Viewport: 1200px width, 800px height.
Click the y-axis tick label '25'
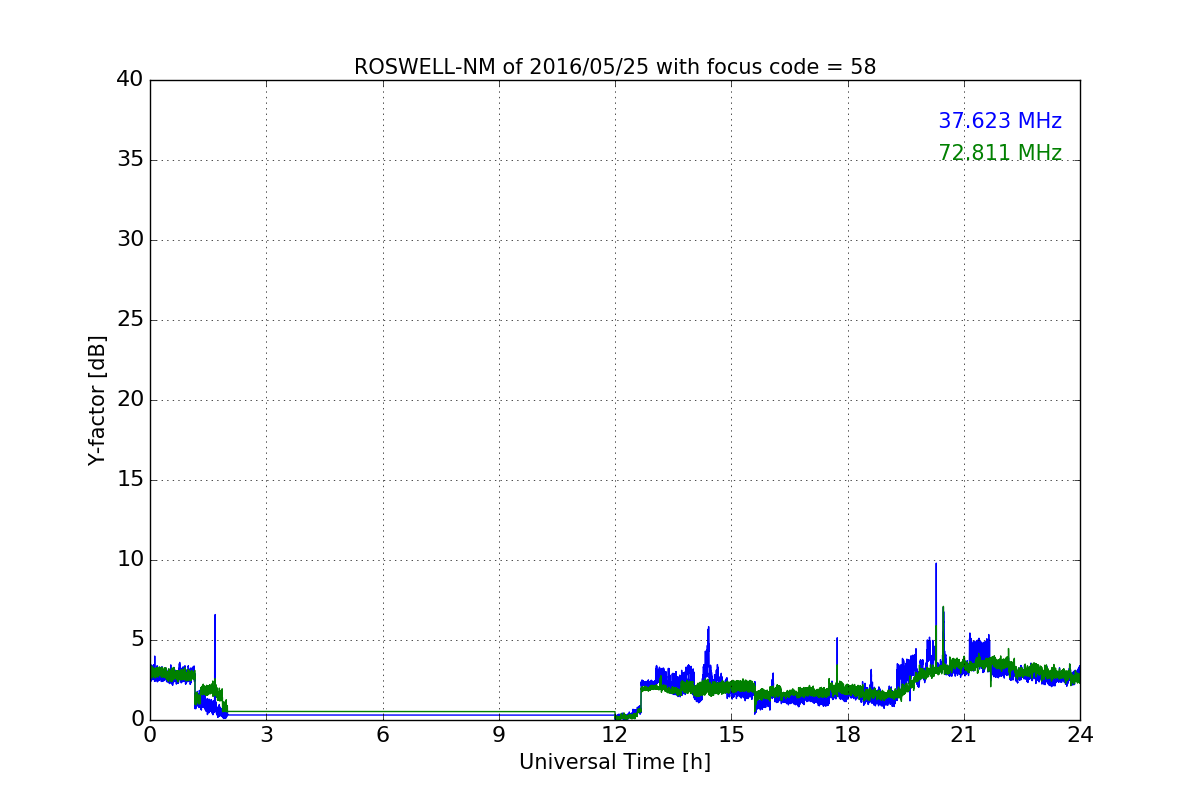(x=130, y=320)
